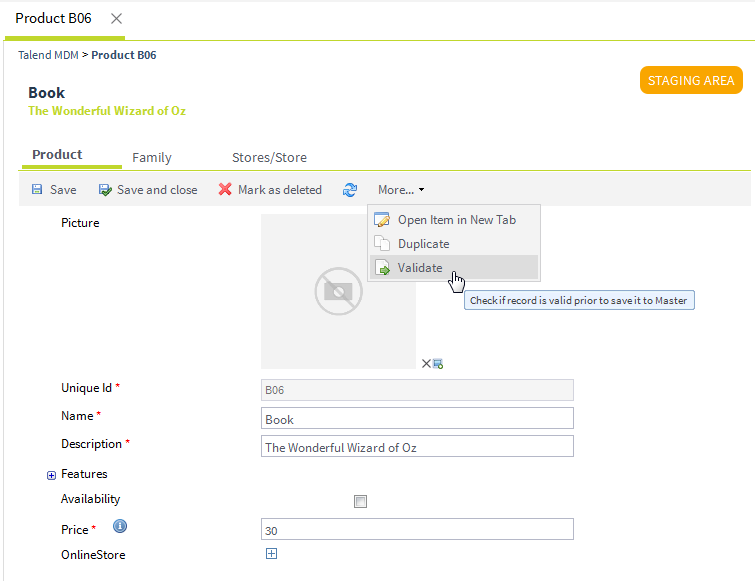Viewport: 755px width, 581px height.
Task: Expand the Features section
Action: point(51,475)
